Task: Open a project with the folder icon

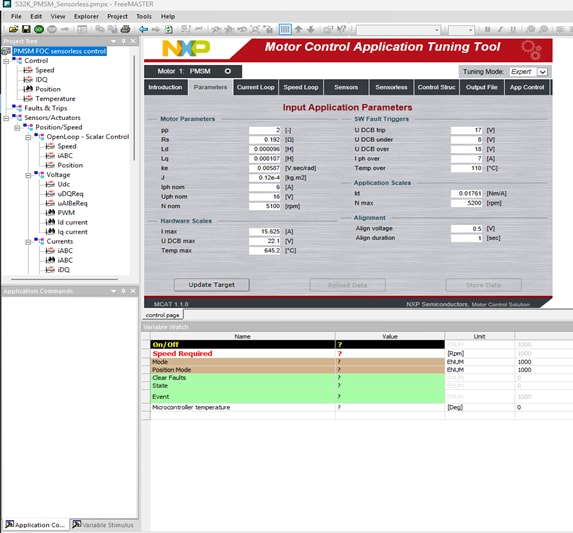Action: pyautogui.click(x=14, y=29)
